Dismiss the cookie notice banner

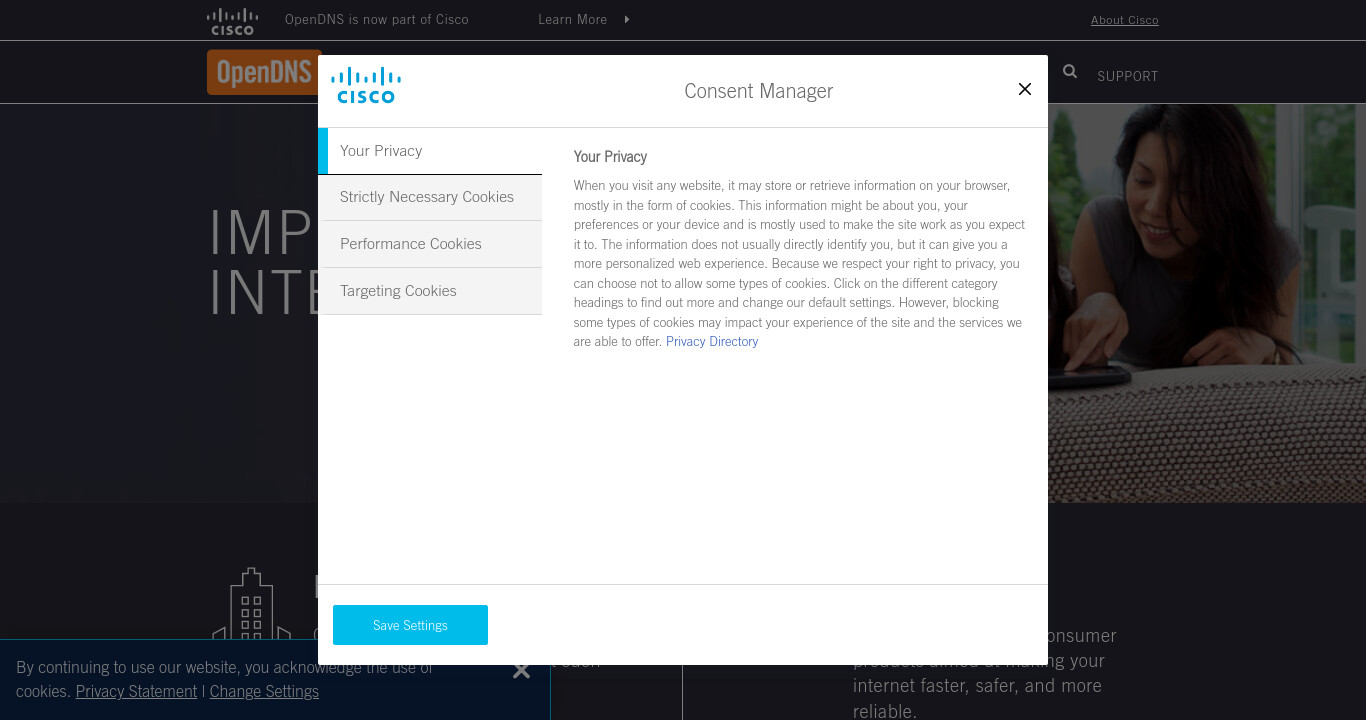521,670
